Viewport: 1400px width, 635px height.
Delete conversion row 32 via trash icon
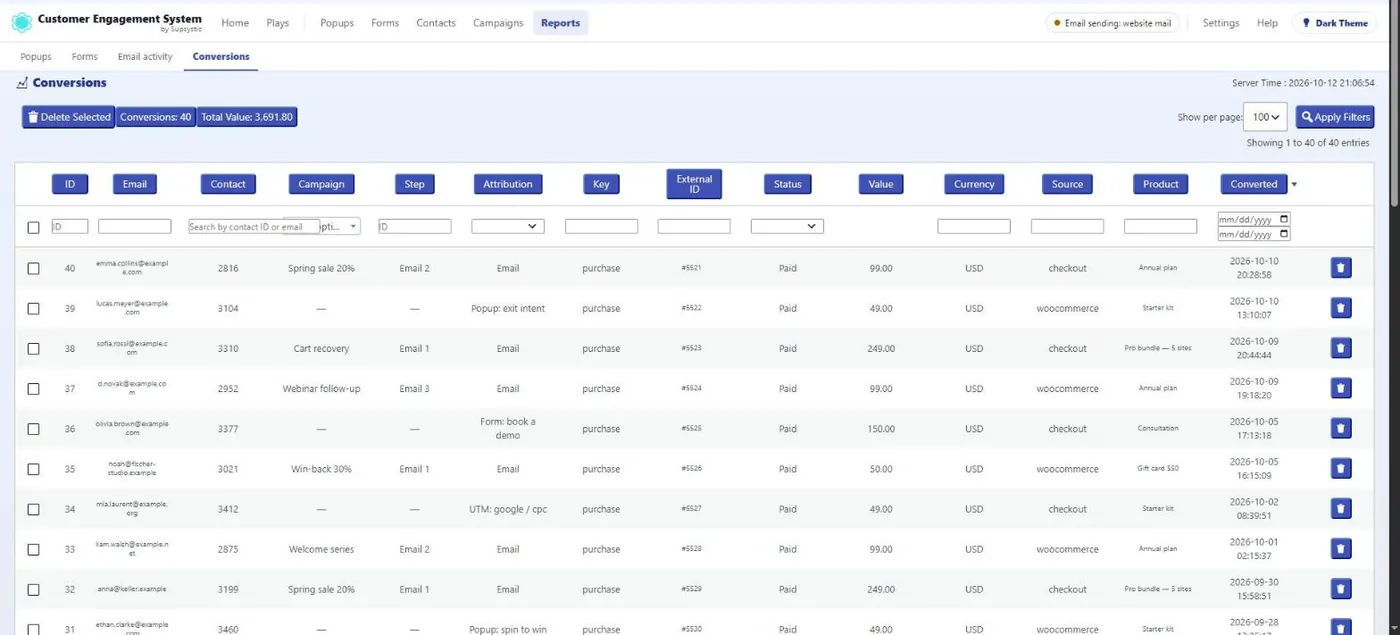1341,589
